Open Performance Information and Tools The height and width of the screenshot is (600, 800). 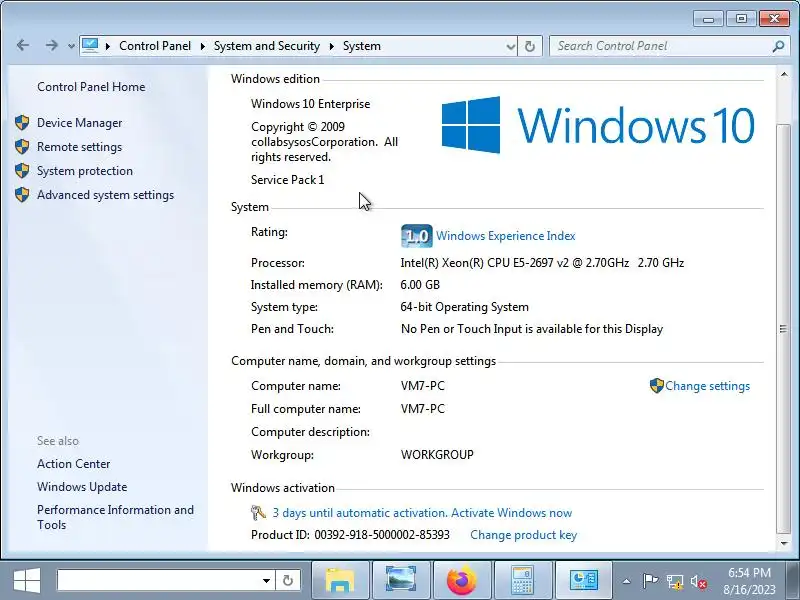point(115,517)
